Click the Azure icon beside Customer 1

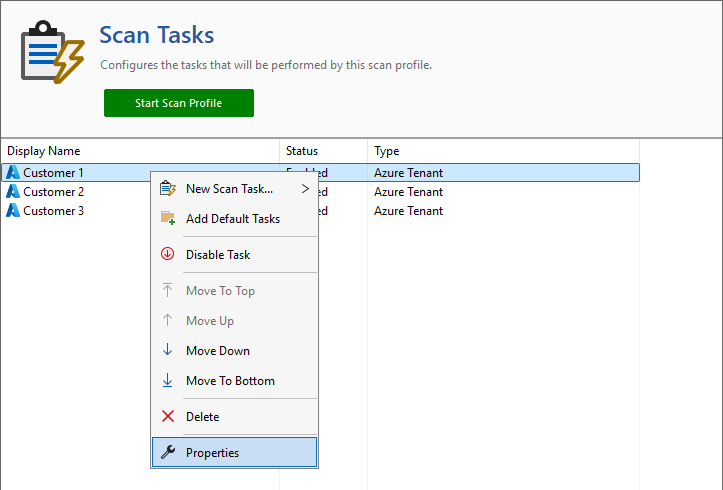[x=13, y=173]
